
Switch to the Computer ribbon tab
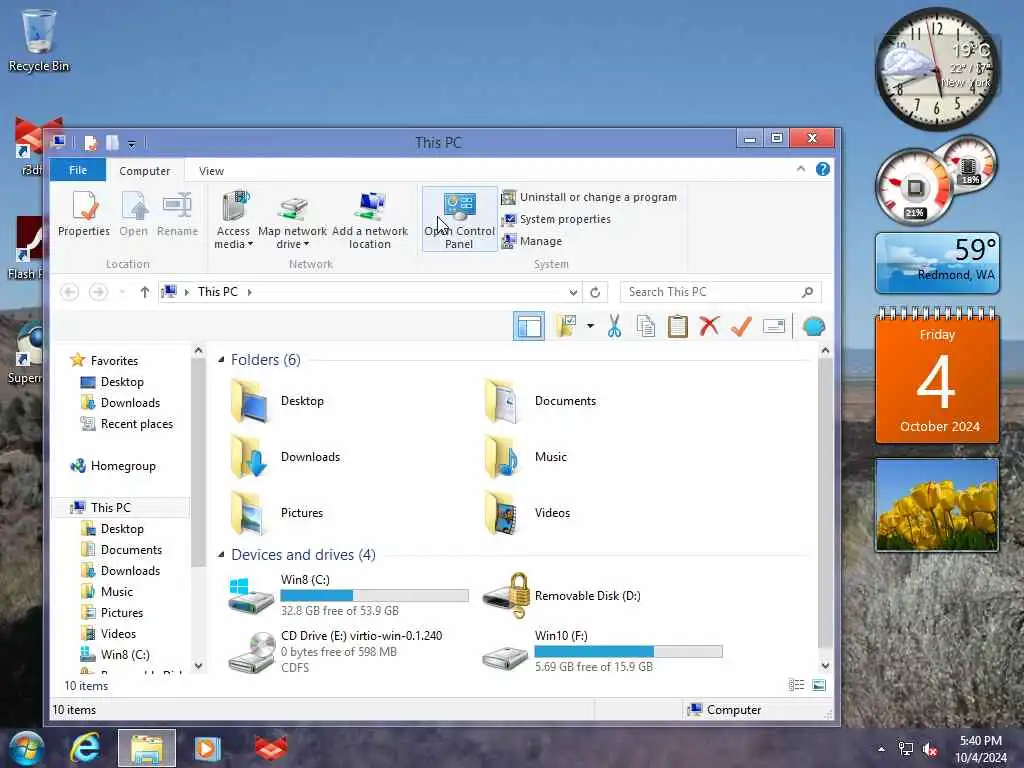pyautogui.click(x=144, y=170)
